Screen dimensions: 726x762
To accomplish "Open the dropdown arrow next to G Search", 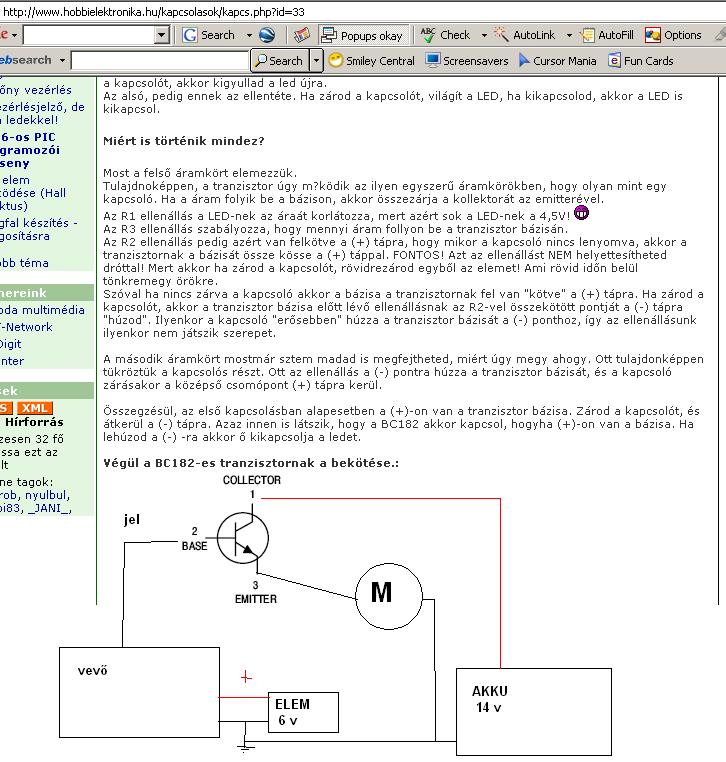I will click(249, 35).
